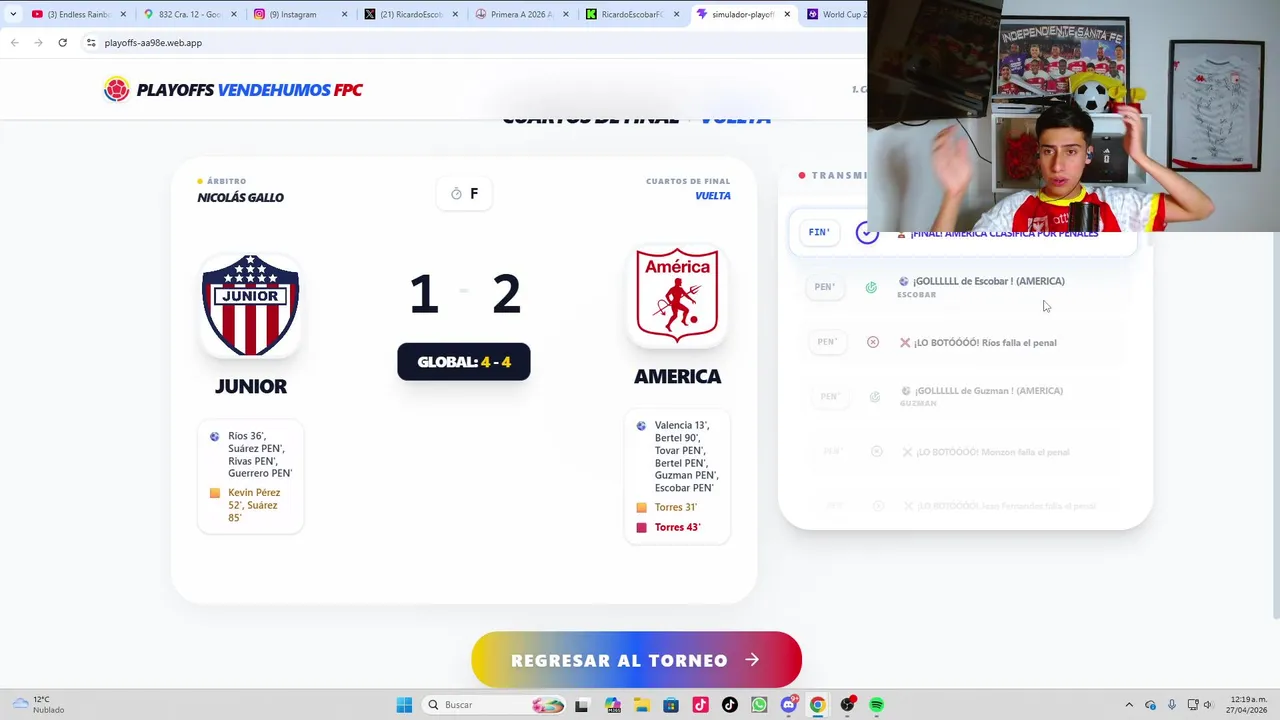The width and height of the screenshot is (1280, 720).
Task: Click the goal icon beside Guzman's penalty
Action: point(875,397)
